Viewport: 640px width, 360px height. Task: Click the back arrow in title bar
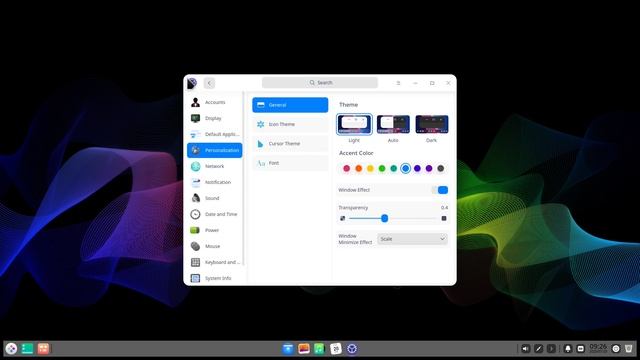[x=209, y=83]
